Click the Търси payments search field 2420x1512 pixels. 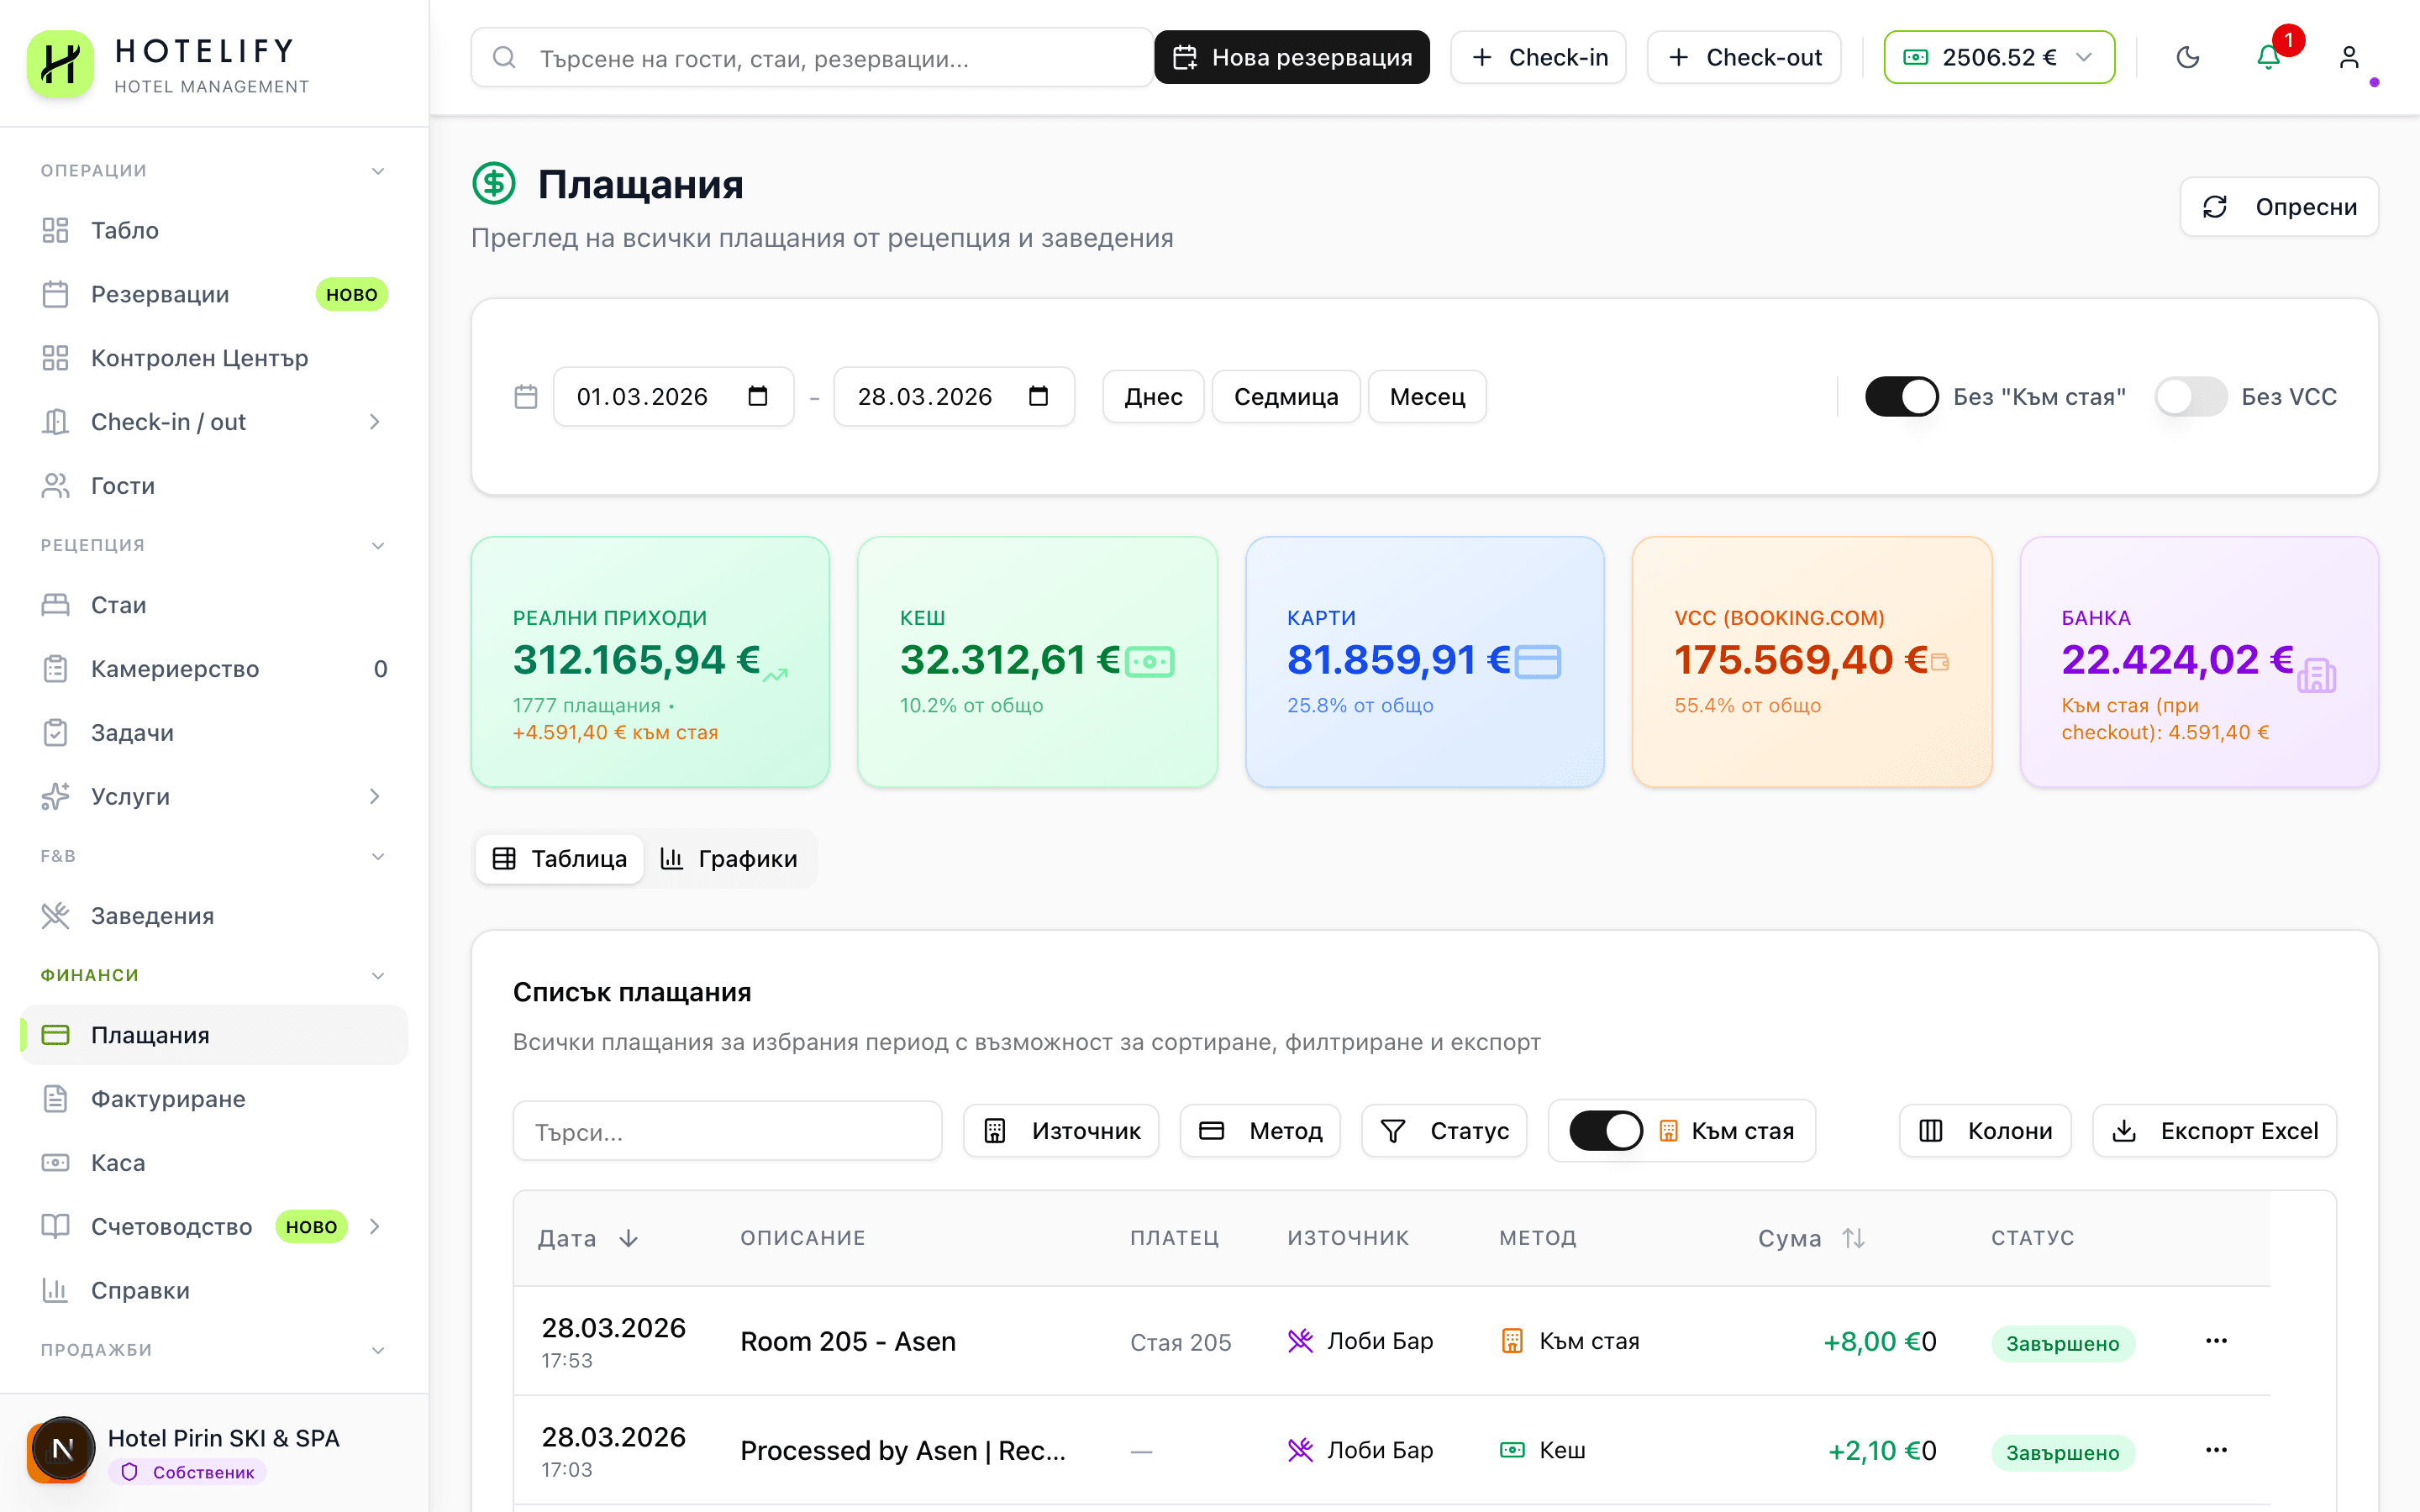pyautogui.click(x=727, y=1131)
